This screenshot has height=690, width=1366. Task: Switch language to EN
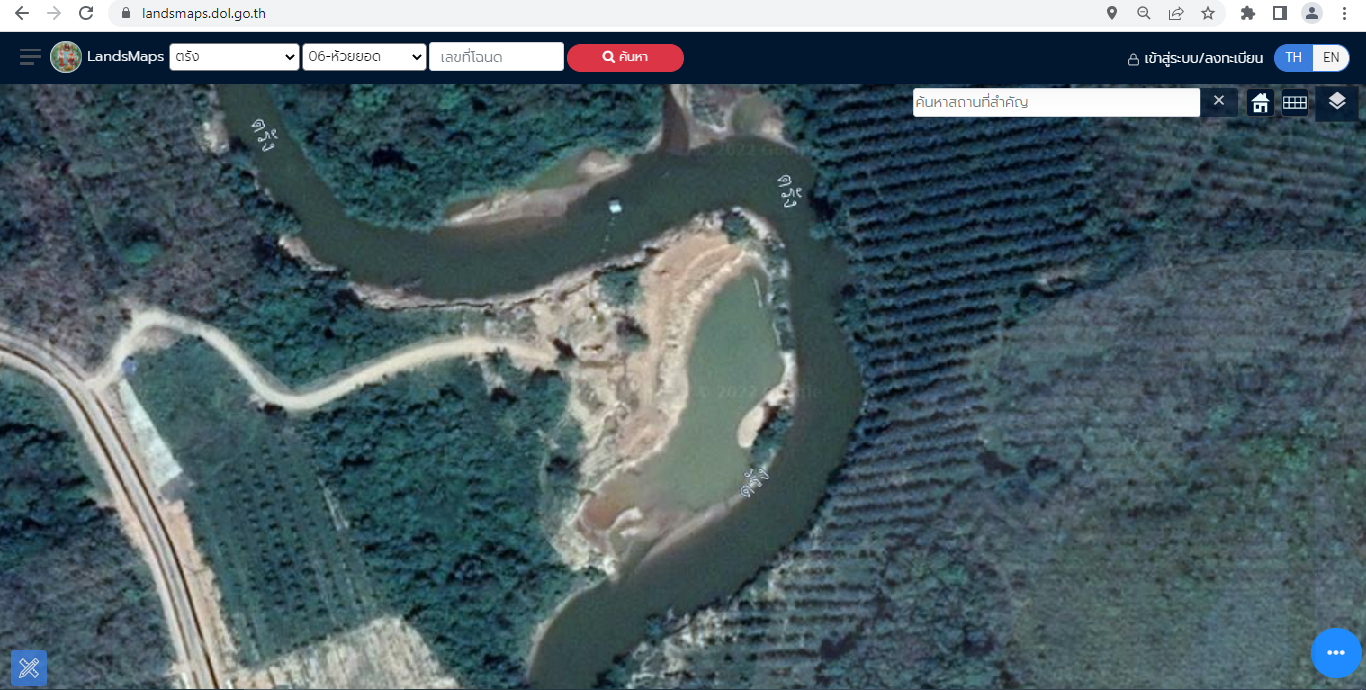click(1330, 57)
